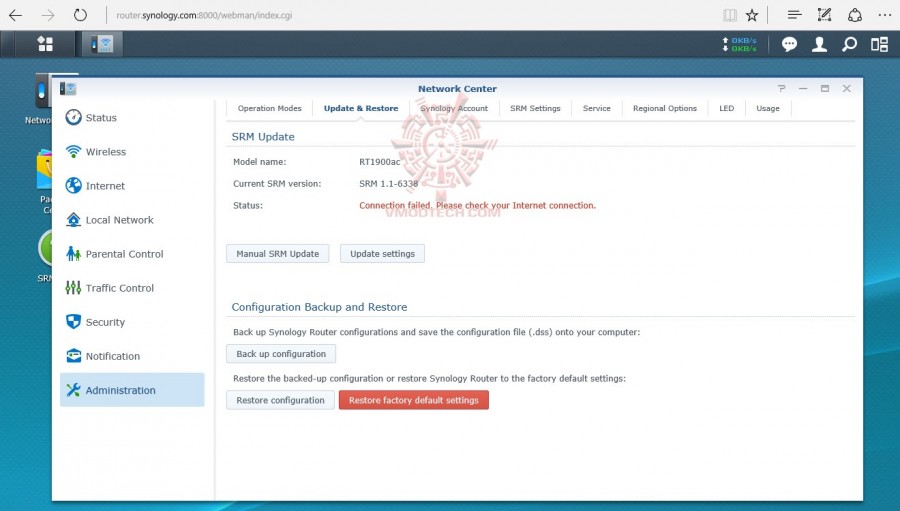Open Parental Control section in sidebar
Screen dimensions: 900x511
click(132, 254)
